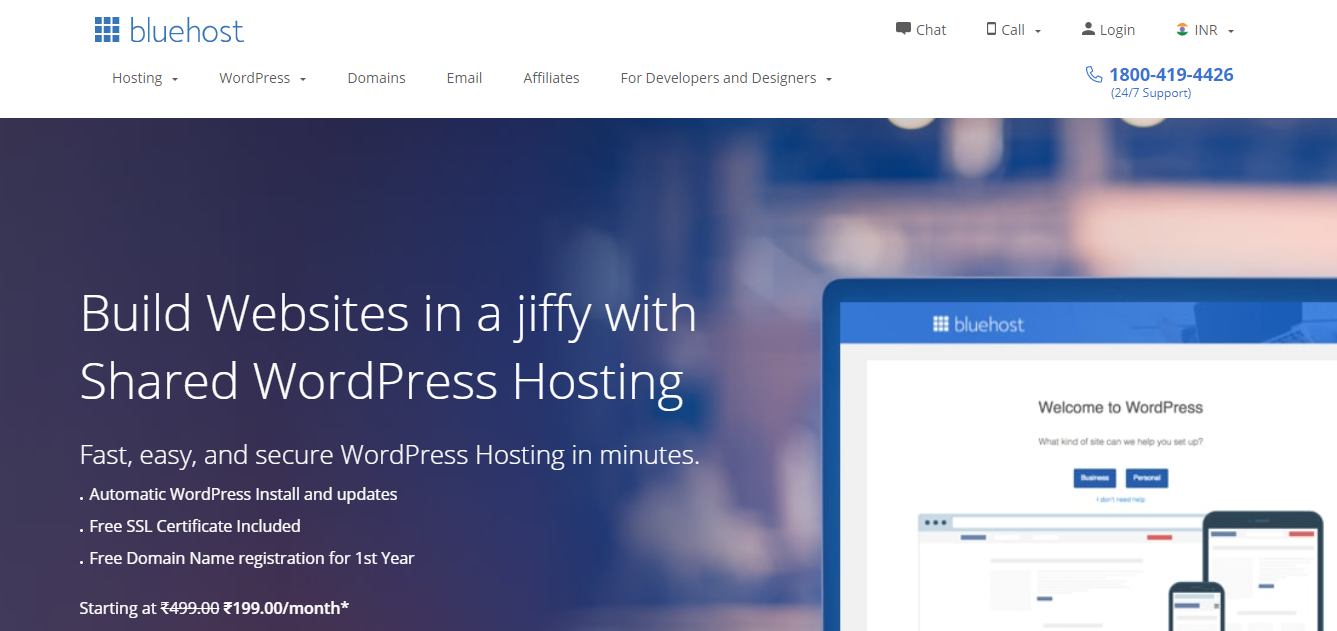The width and height of the screenshot is (1337, 631).
Task: Click "Welcome to WordPress" in the laptop preview
Action: [1120, 407]
